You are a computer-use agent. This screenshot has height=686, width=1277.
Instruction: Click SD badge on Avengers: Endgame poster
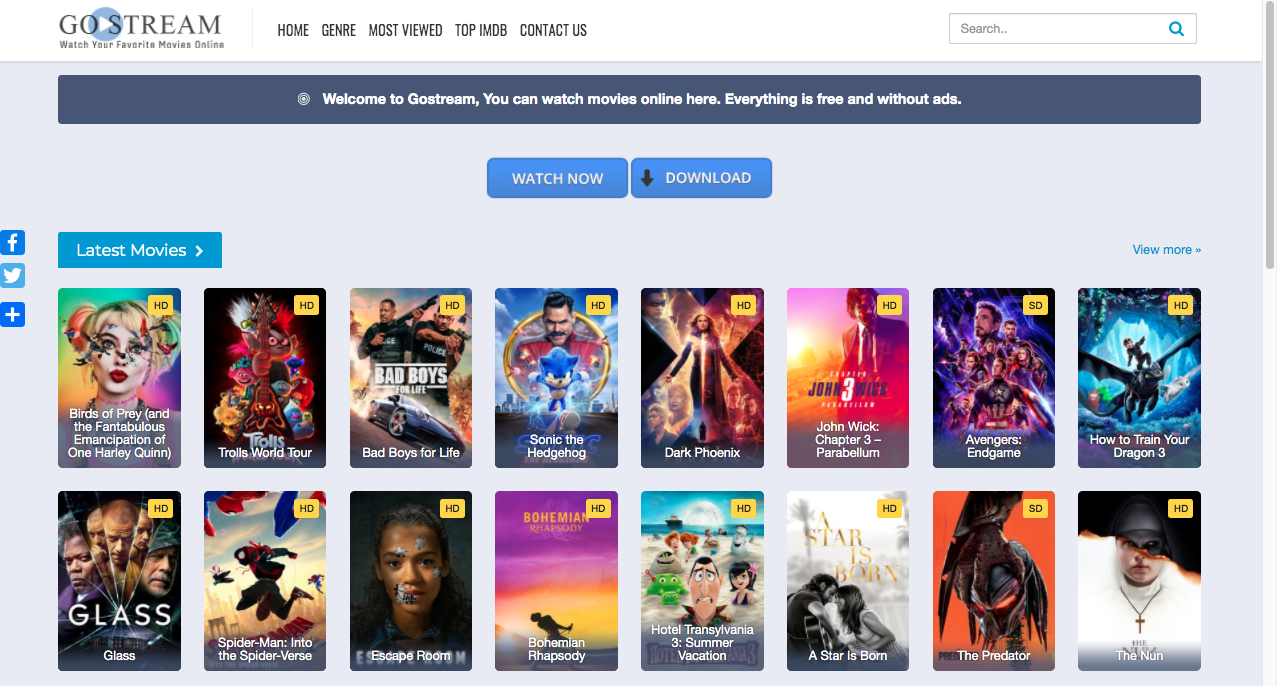coord(1035,305)
